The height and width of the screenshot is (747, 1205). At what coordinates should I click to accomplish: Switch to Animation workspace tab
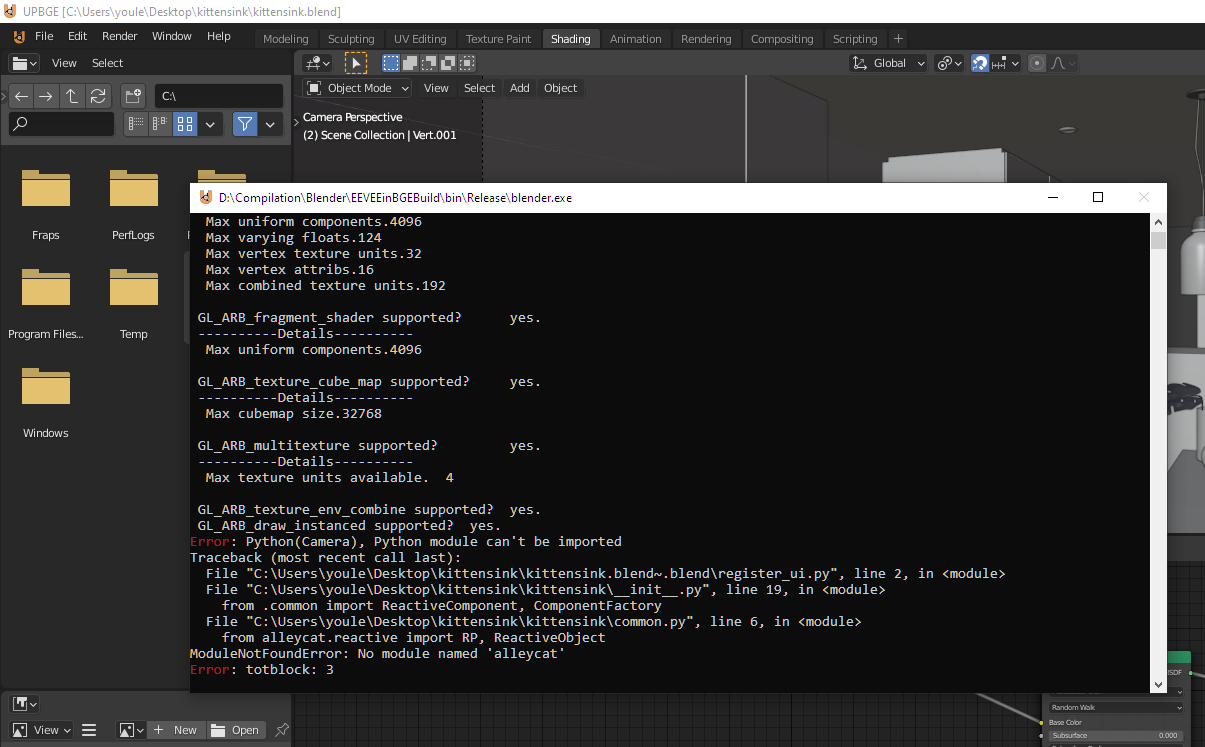pos(636,39)
